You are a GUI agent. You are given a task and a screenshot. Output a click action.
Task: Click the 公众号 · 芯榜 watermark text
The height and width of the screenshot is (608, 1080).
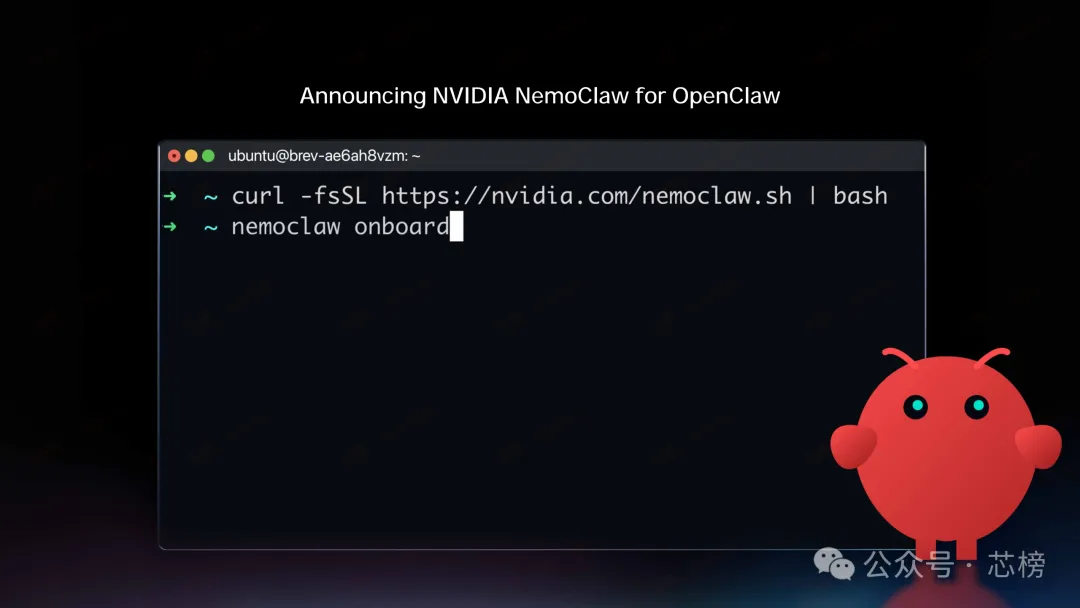(x=955, y=565)
